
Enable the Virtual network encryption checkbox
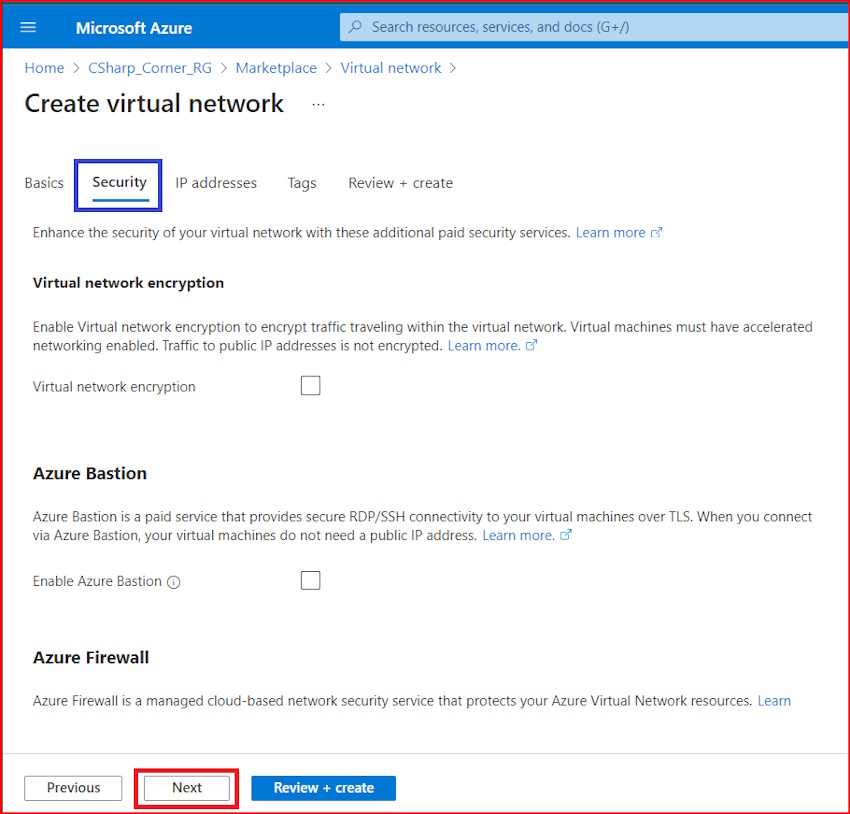[x=310, y=385]
